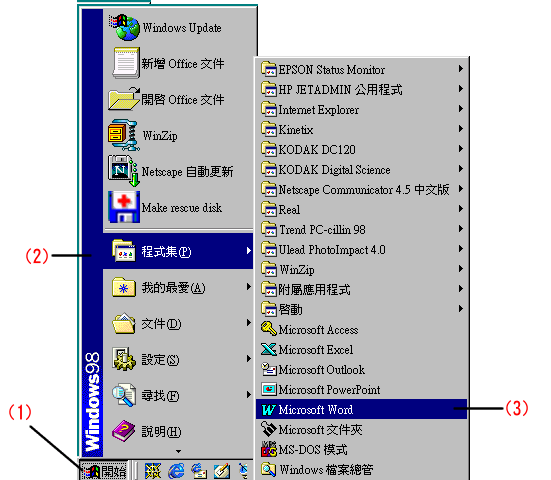Click the Windows Update globe icon
This screenshot has width=551, height=480.
click(x=124, y=27)
